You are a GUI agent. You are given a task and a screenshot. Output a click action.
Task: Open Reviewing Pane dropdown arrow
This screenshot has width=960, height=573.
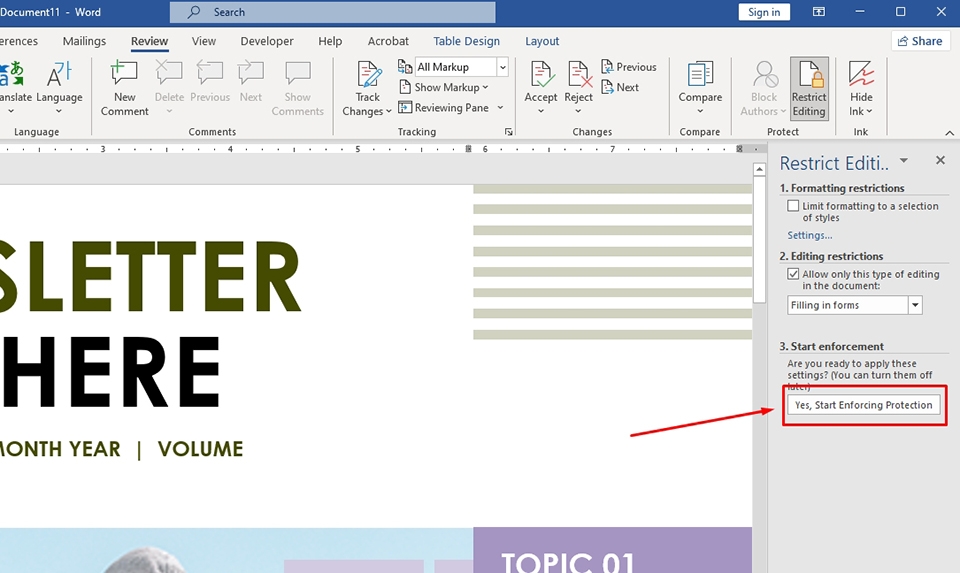click(x=500, y=108)
